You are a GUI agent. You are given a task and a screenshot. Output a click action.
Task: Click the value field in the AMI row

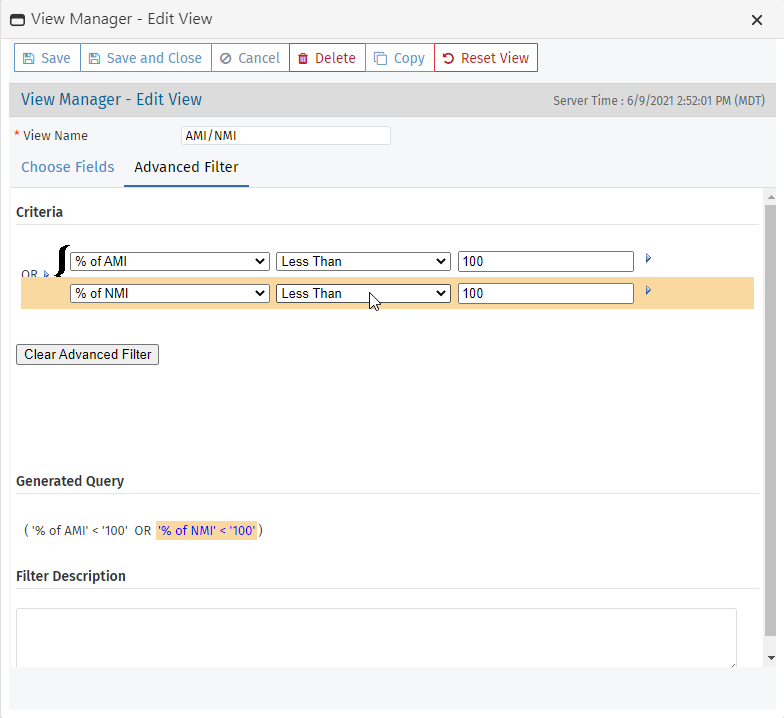[546, 262]
